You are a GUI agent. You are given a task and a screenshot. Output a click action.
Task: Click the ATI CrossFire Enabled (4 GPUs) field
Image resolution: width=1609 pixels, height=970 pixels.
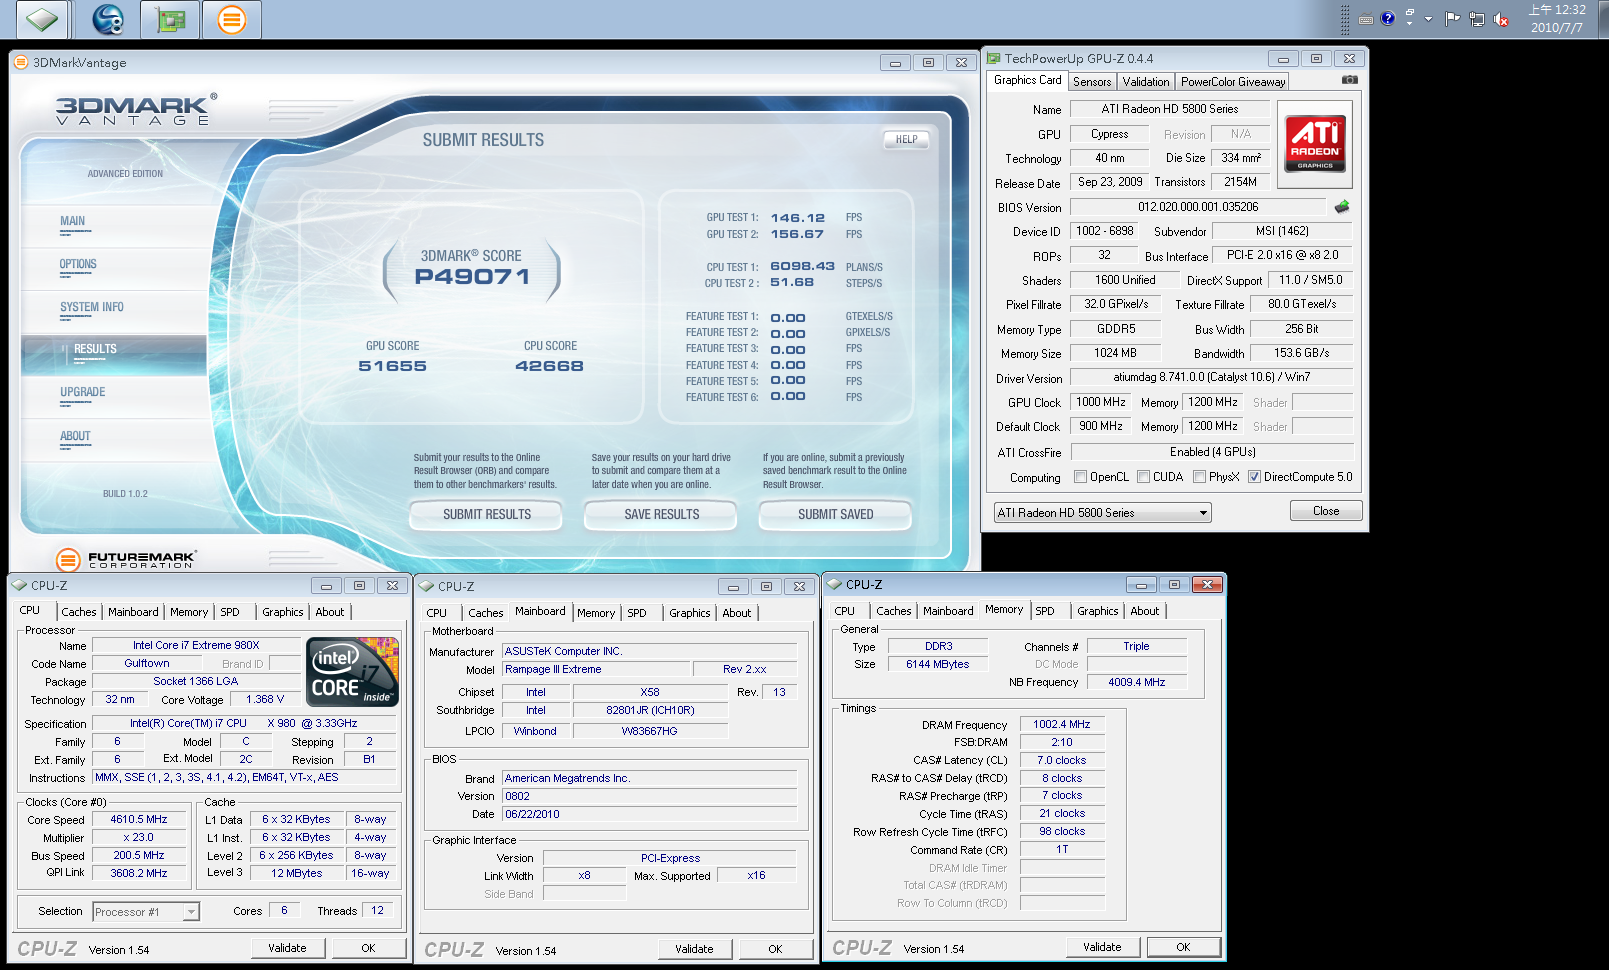pos(1212,452)
